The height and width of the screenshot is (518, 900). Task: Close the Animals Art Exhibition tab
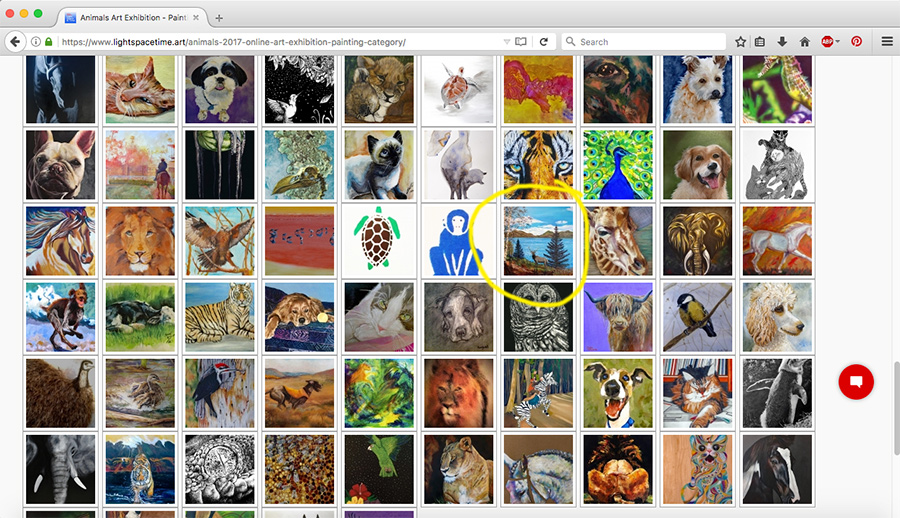(x=196, y=18)
